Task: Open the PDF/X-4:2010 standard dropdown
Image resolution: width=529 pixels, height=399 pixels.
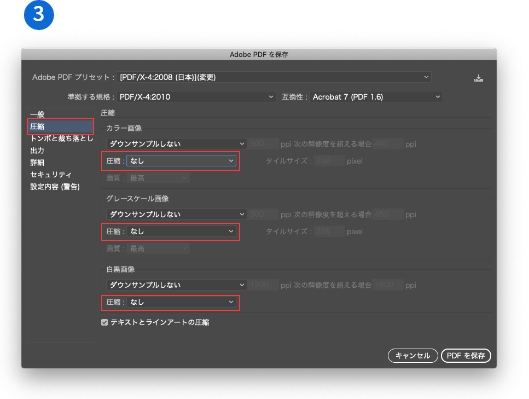Action: (196, 97)
